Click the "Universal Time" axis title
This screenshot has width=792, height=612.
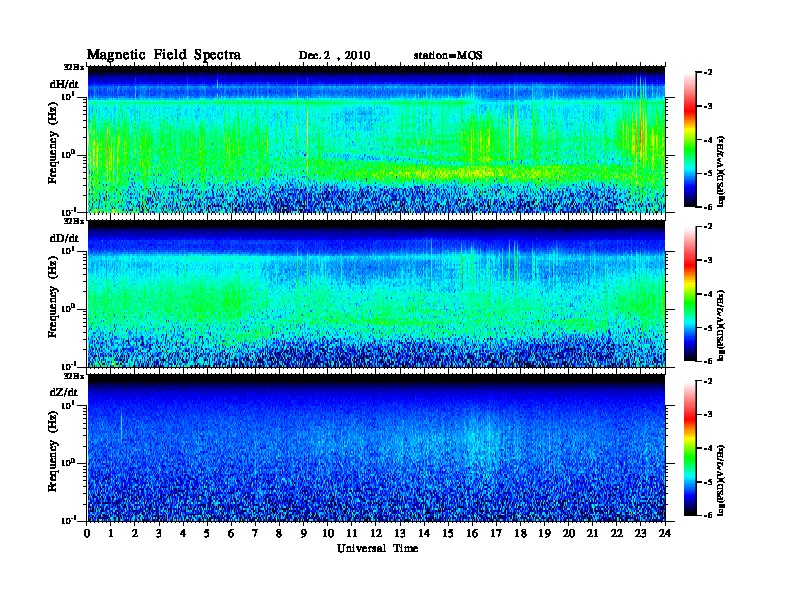pyautogui.click(x=377, y=549)
